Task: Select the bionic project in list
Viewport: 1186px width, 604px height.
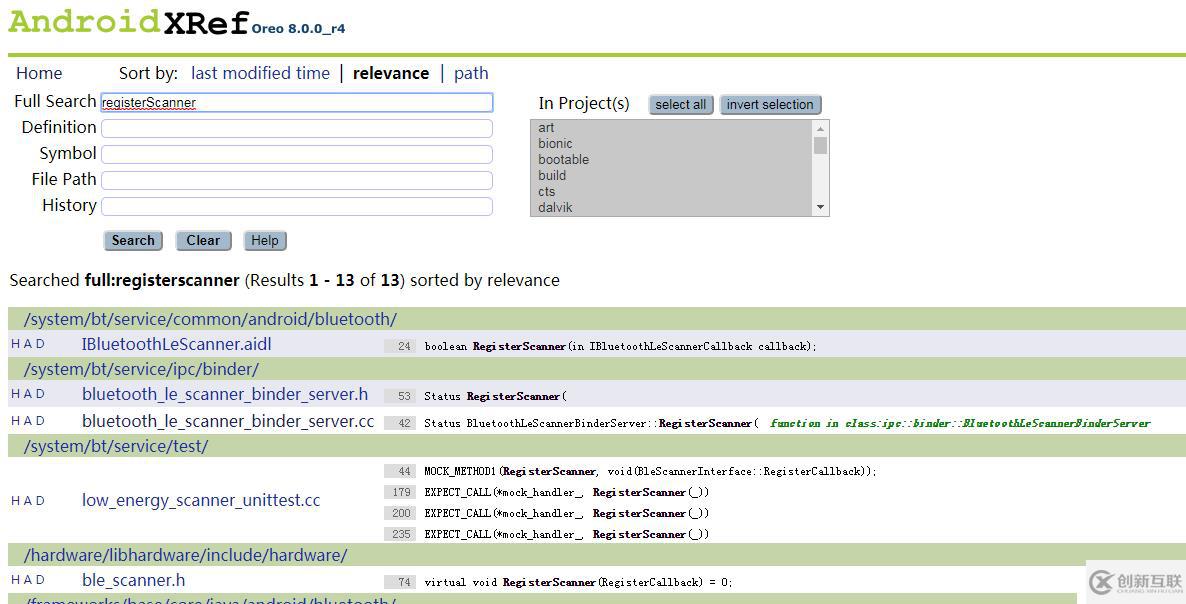Action: [555, 144]
